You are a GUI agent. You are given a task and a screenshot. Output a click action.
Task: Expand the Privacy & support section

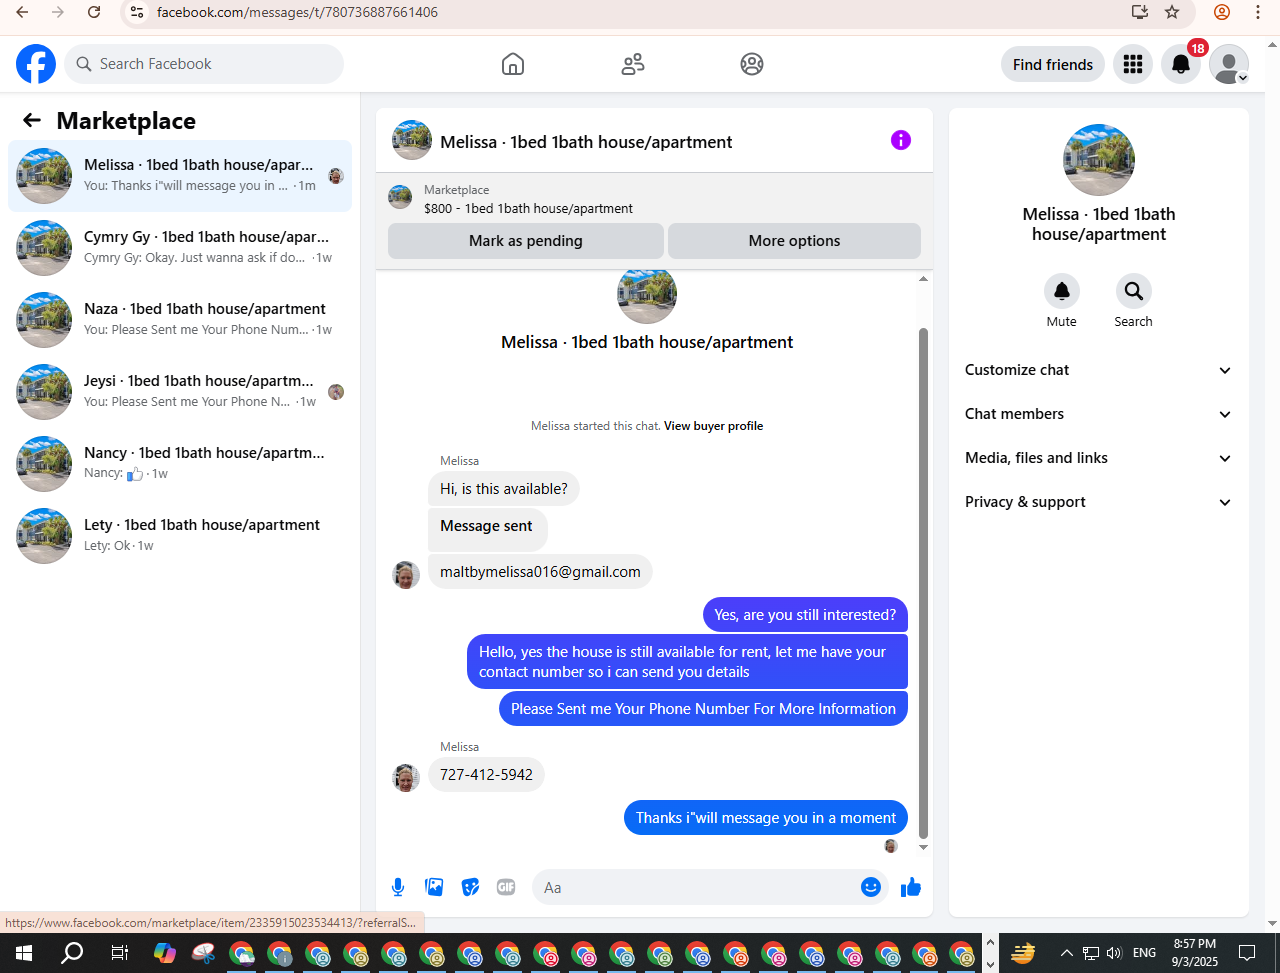1099,502
